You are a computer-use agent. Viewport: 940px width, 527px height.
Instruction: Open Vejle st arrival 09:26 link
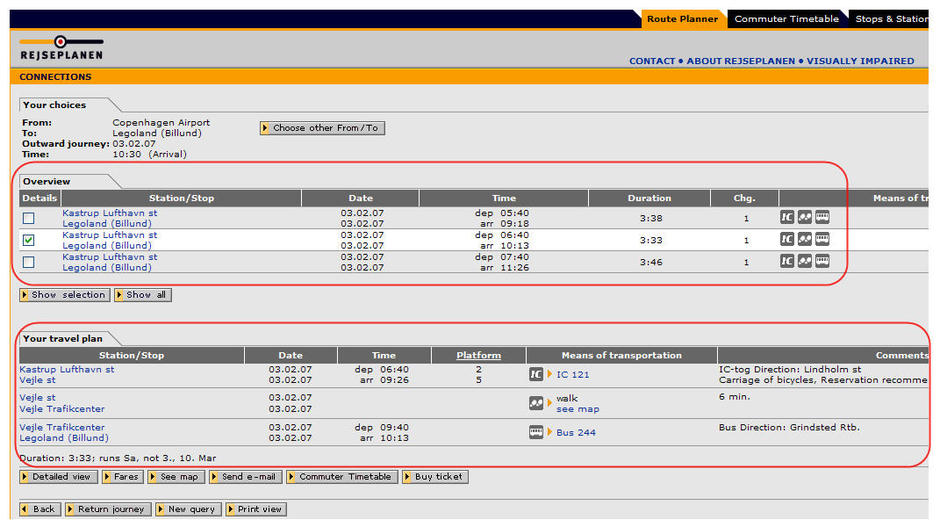37,380
